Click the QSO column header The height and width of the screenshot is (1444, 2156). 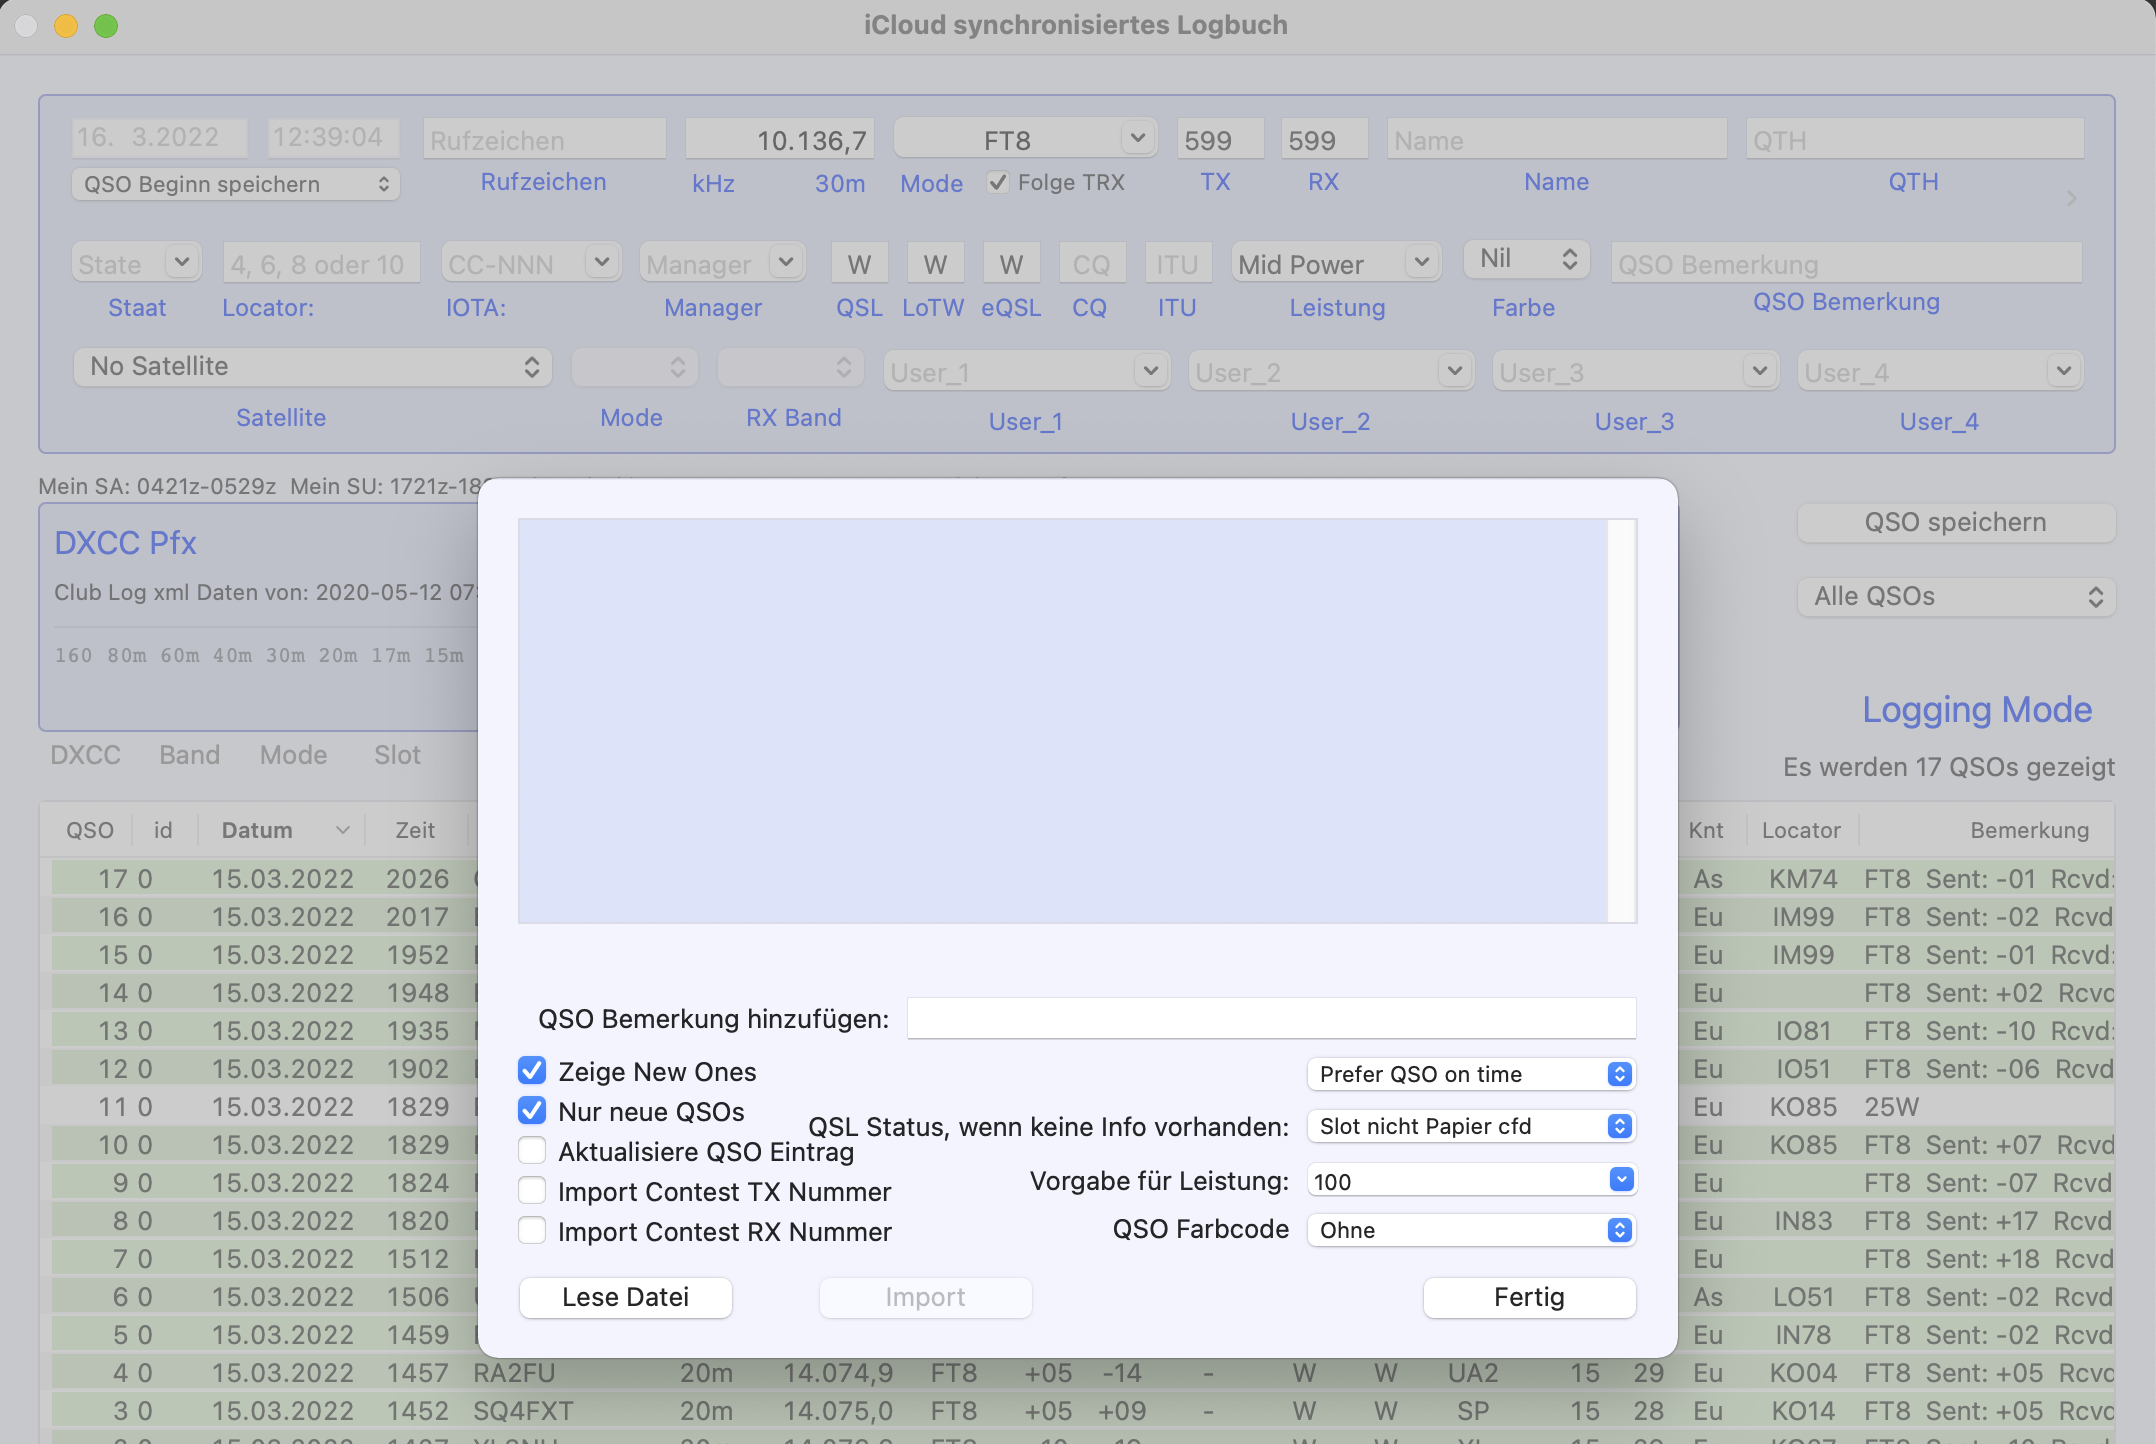point(90,830)
